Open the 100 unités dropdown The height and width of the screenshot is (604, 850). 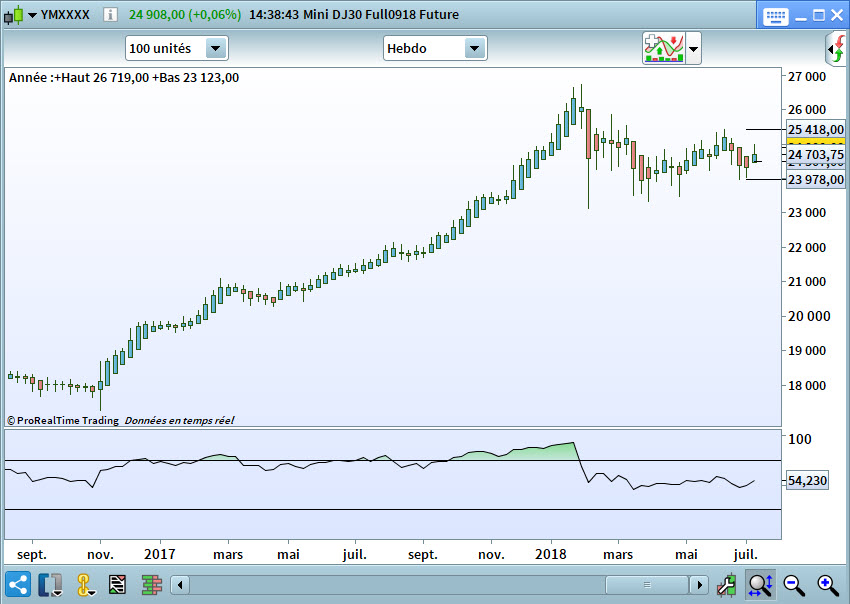177,48
